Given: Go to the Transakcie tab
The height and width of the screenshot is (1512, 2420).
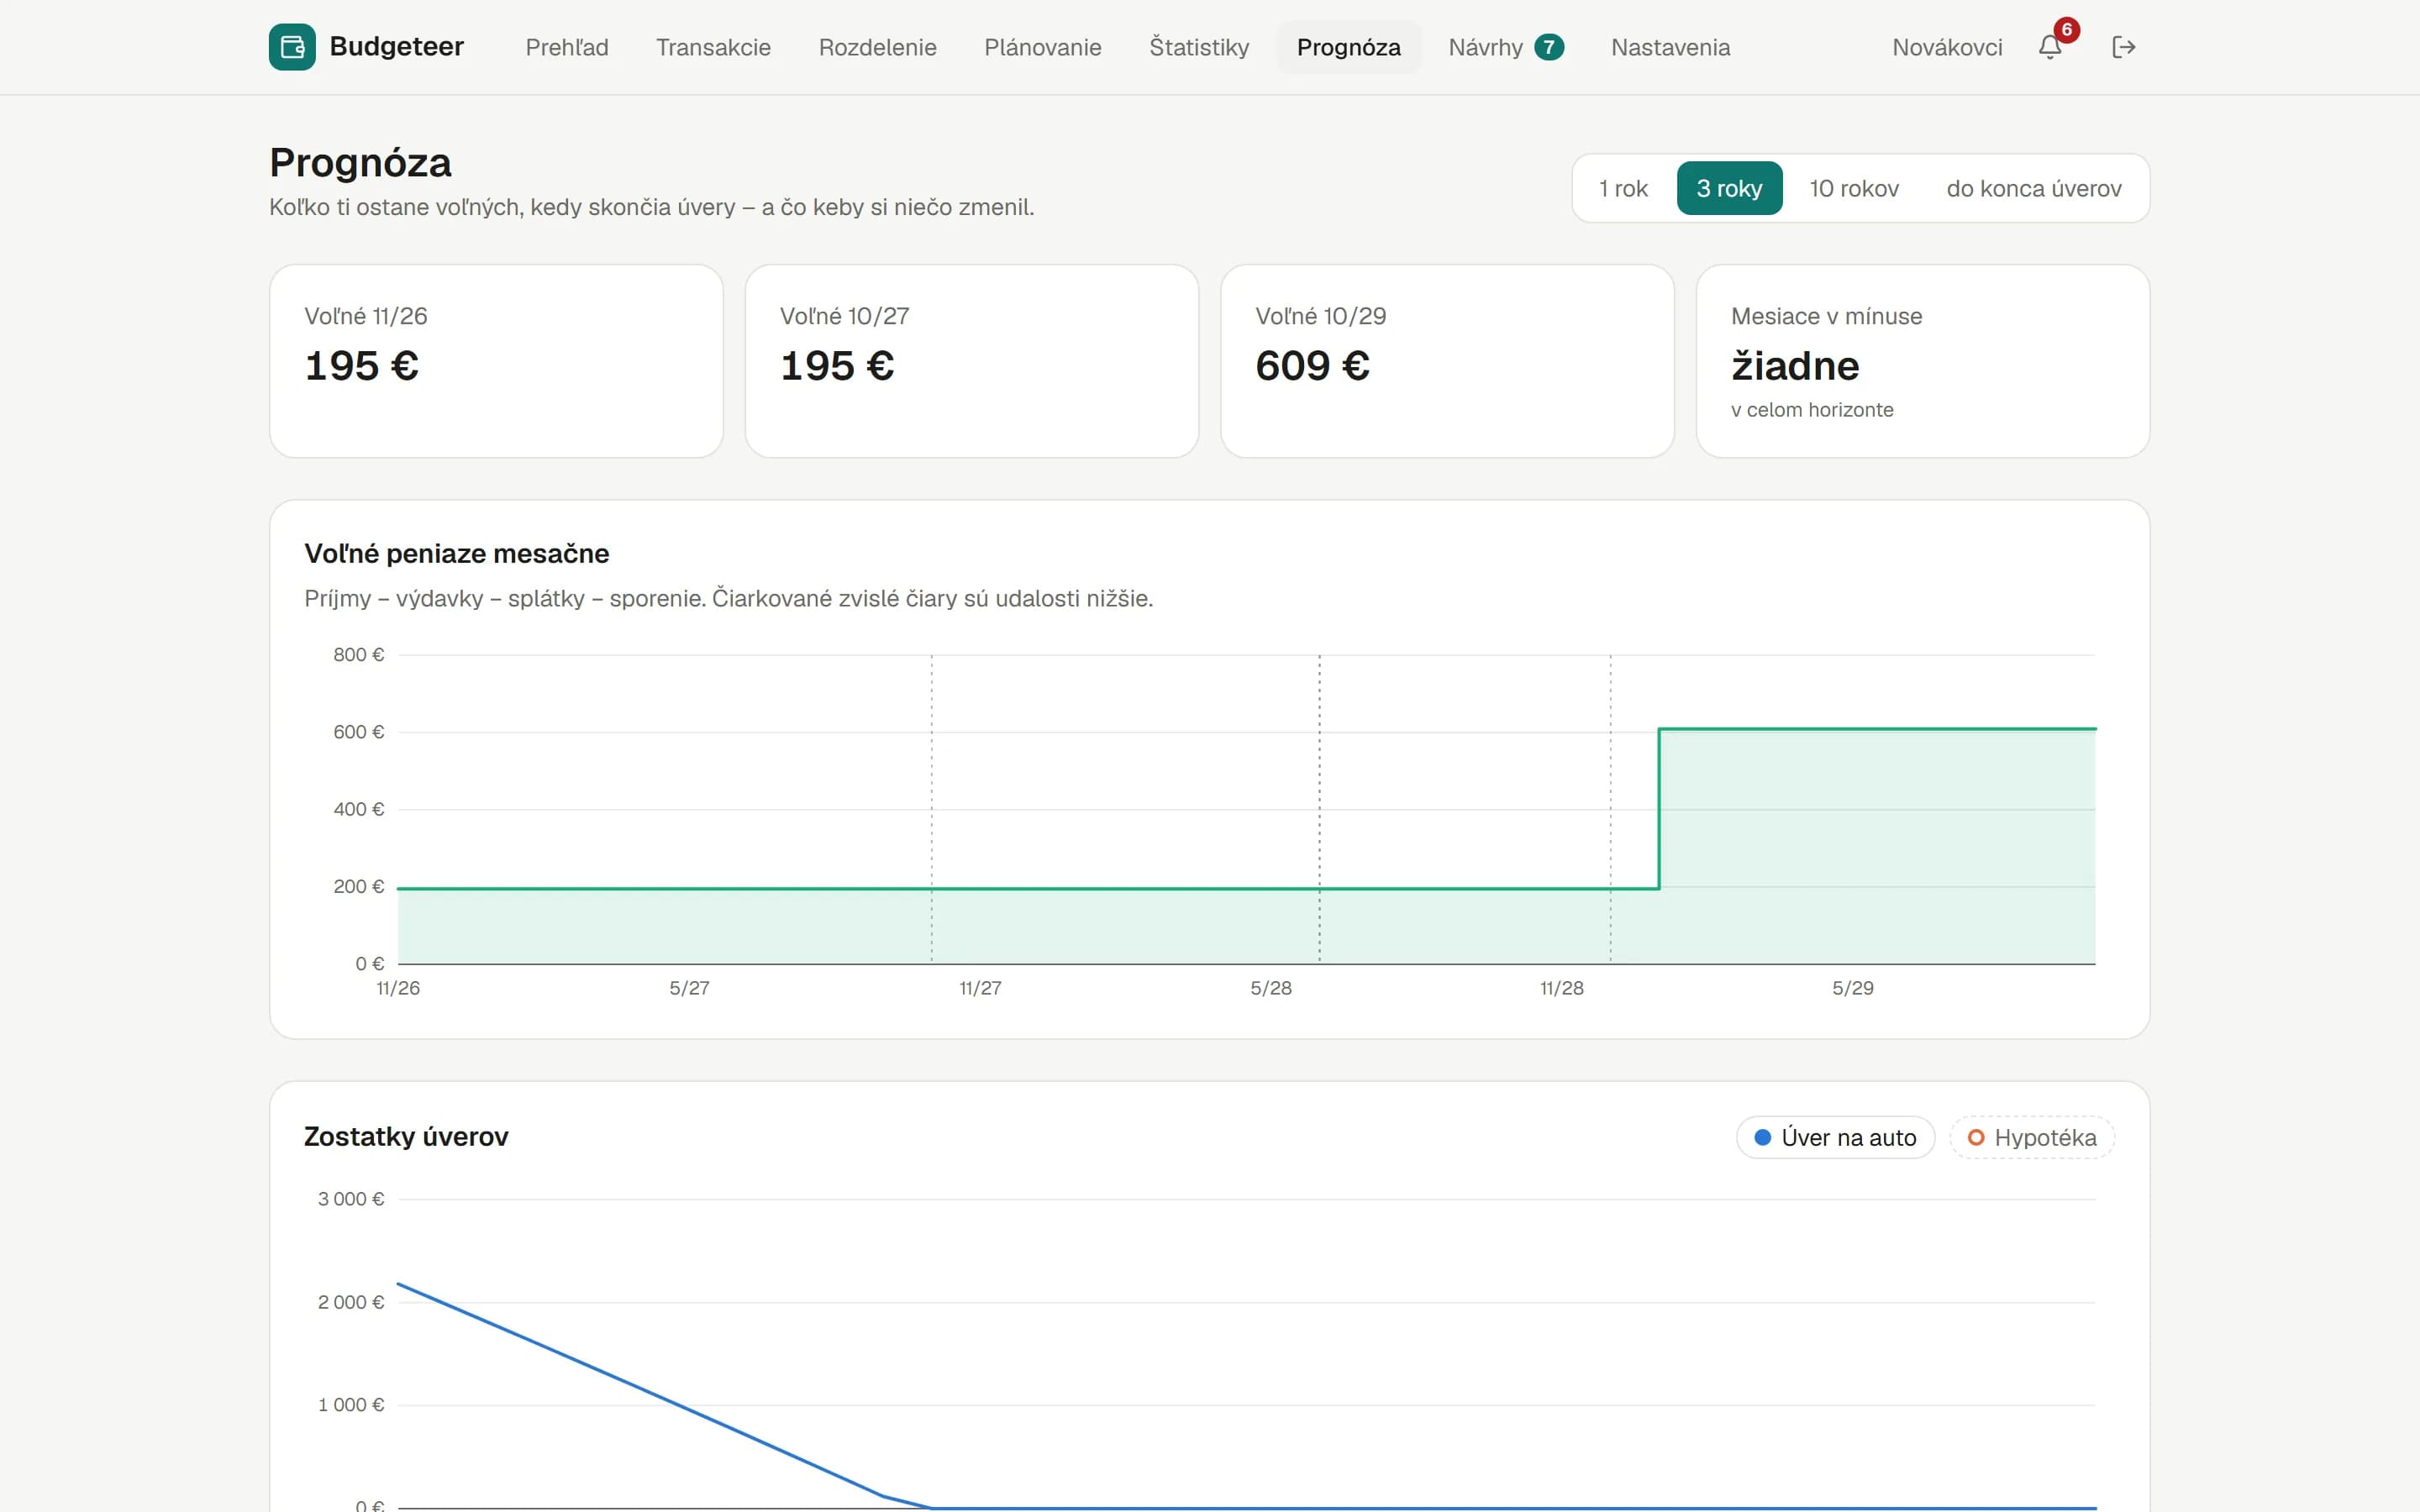Looking at the screenshot, I should (x=713, y=47).
